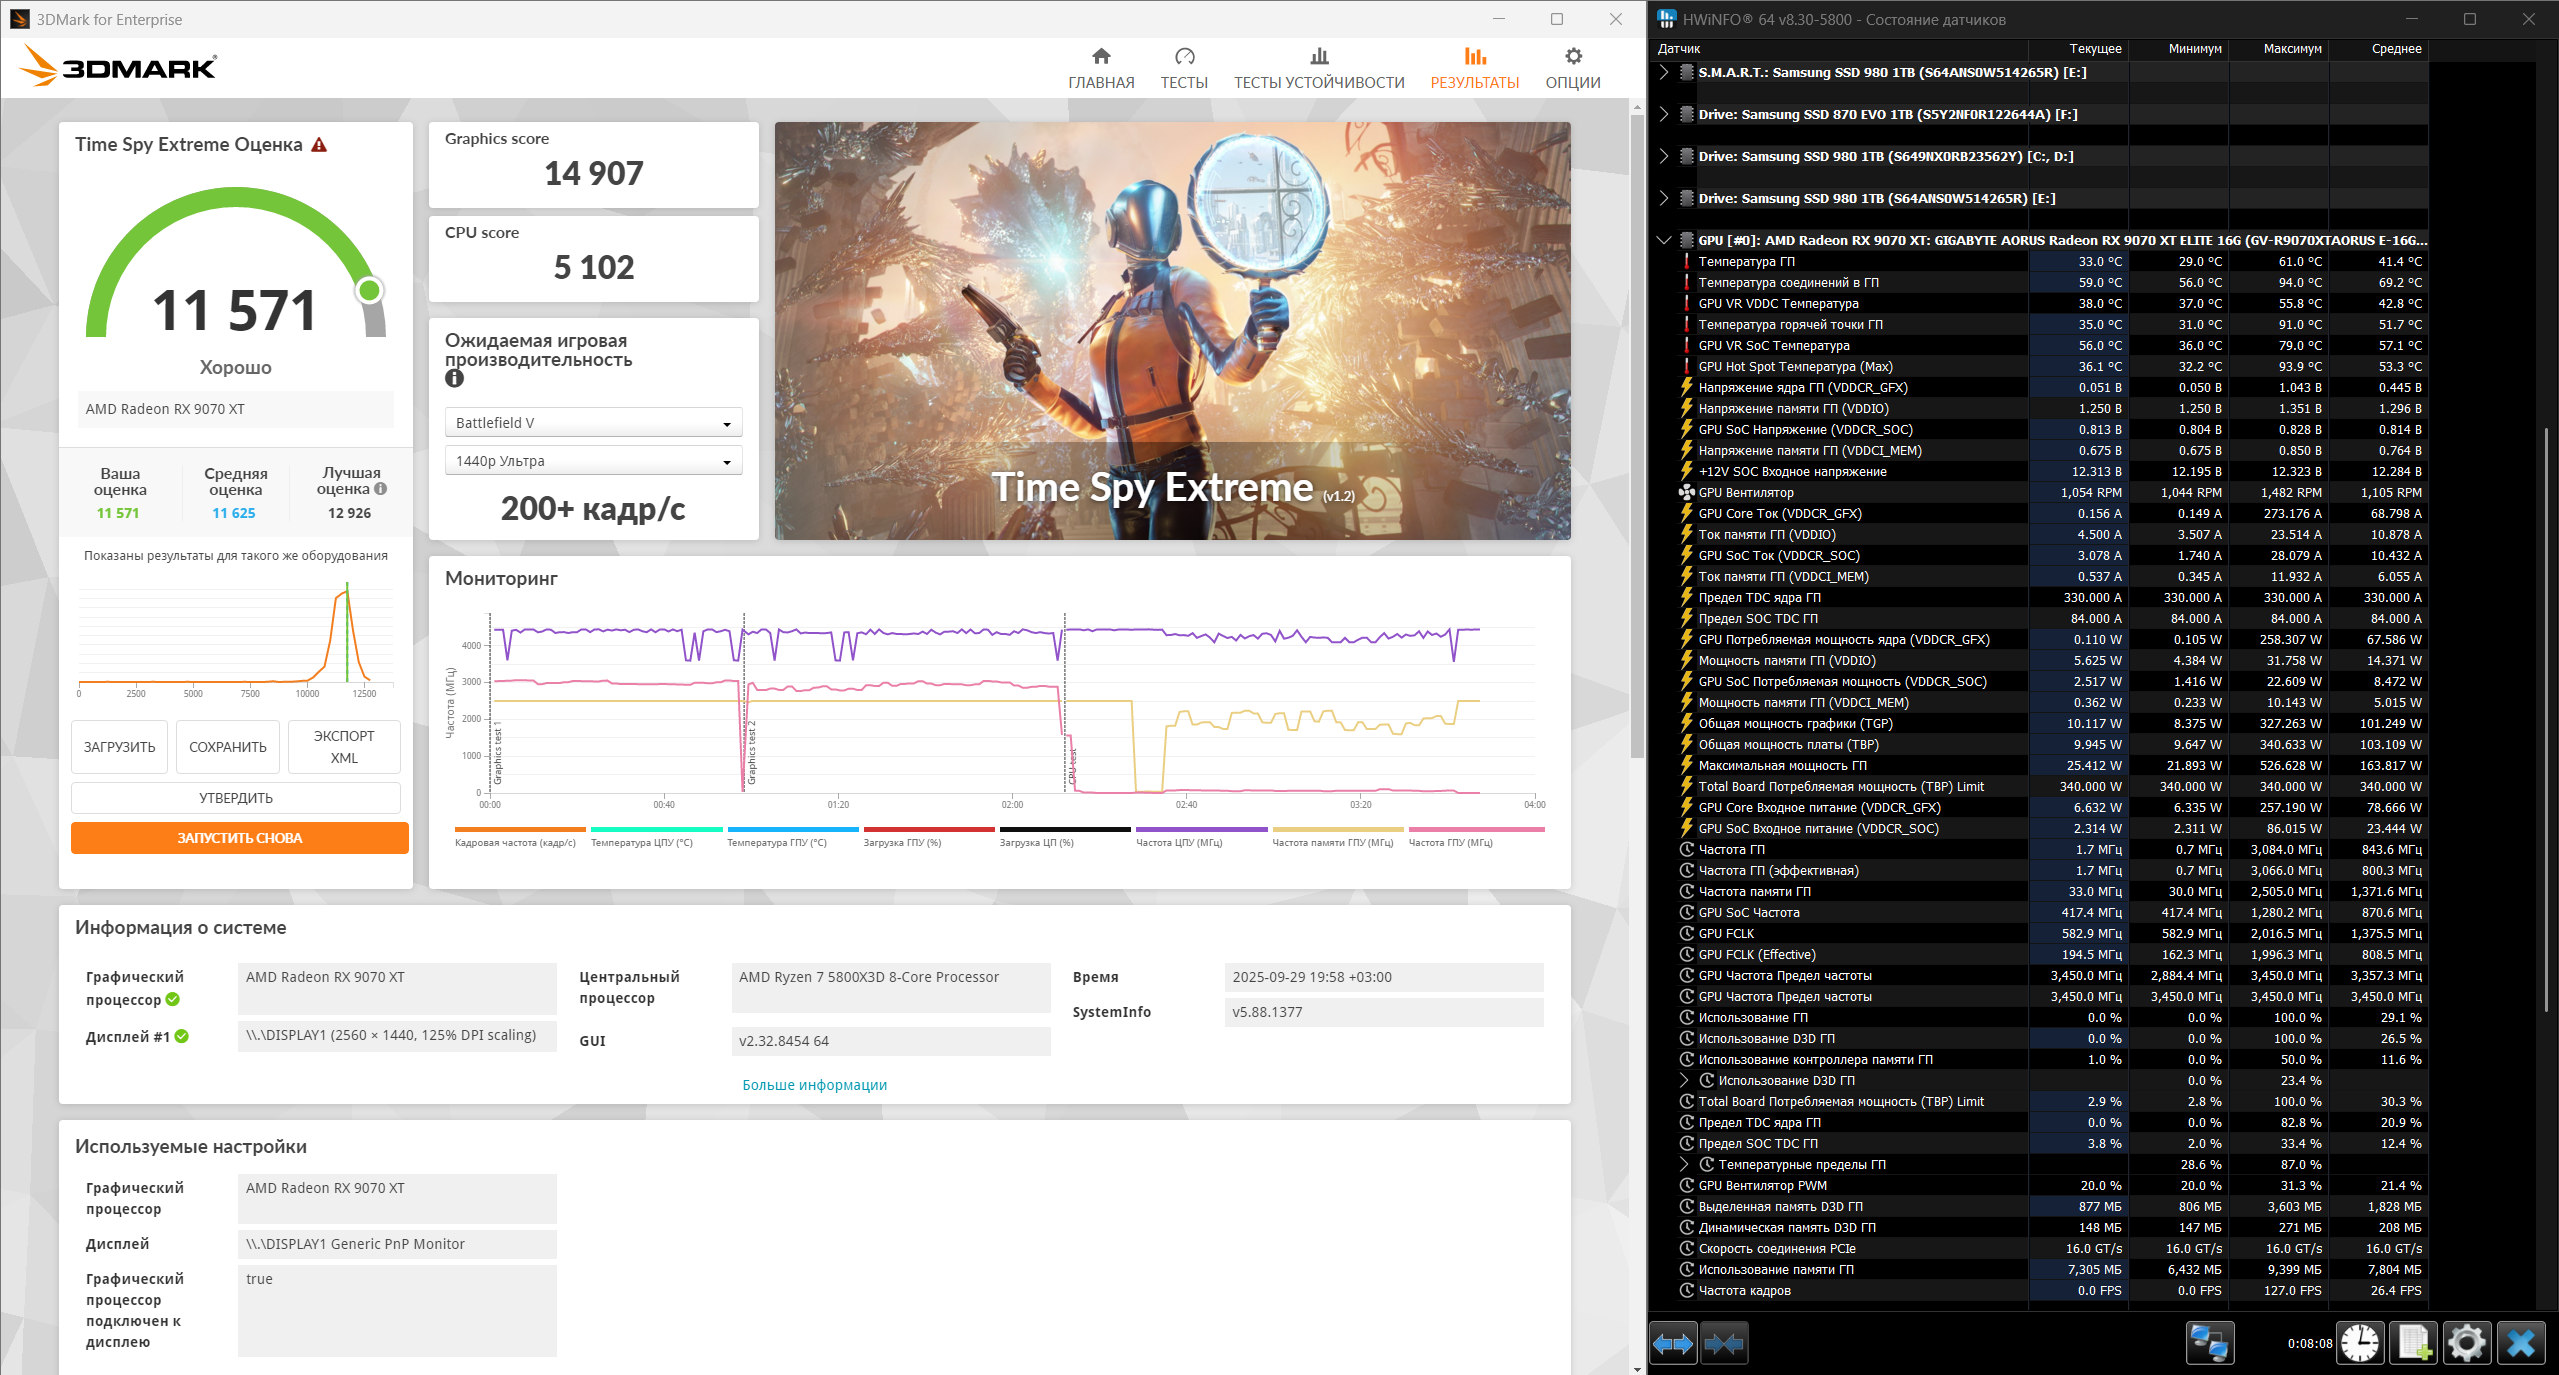Open the Battlefield V game dropdown
The width and height of the screenshot is (2559, 1375).
pos(593,423)
